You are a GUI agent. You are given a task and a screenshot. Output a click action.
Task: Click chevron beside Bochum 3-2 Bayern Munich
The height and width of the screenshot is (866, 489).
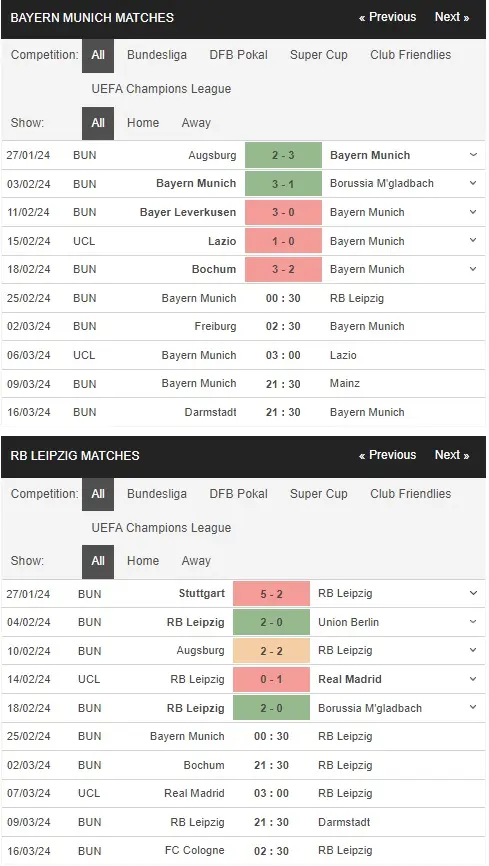(x=473, y=269)
